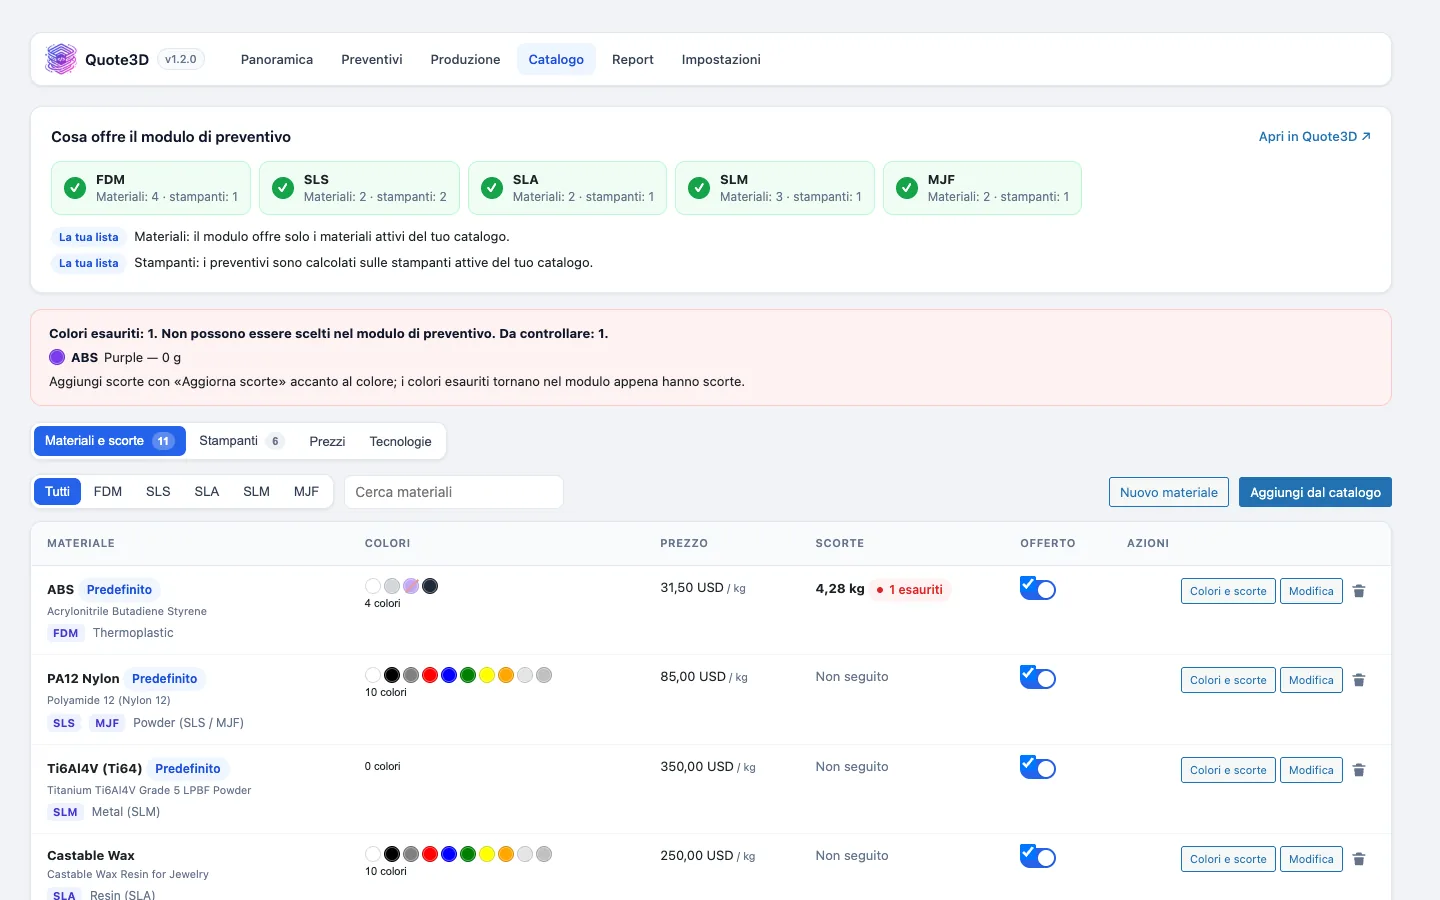This screenshot has width=1440, height=900.
Task: Edit PA12 Nylon with Modifica
Action: coord(1311,680)
